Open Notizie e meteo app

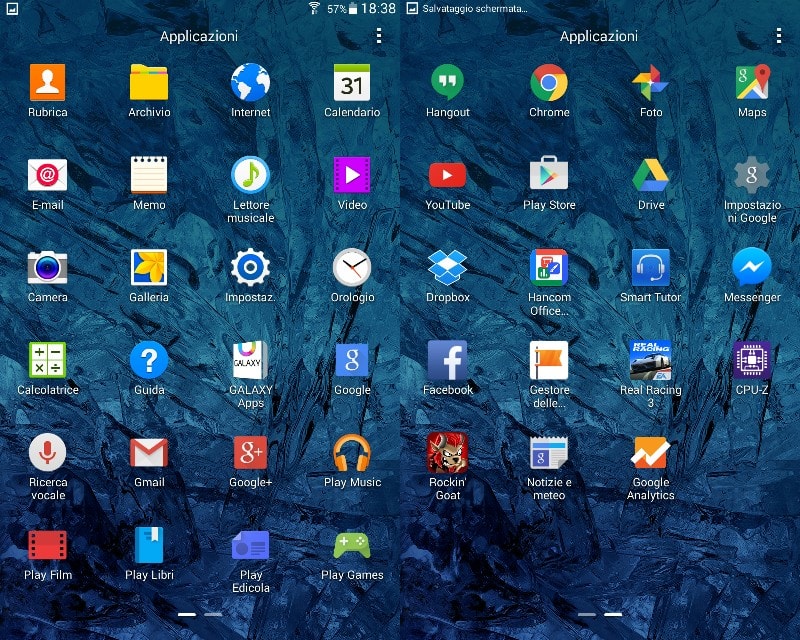(548, 453)
